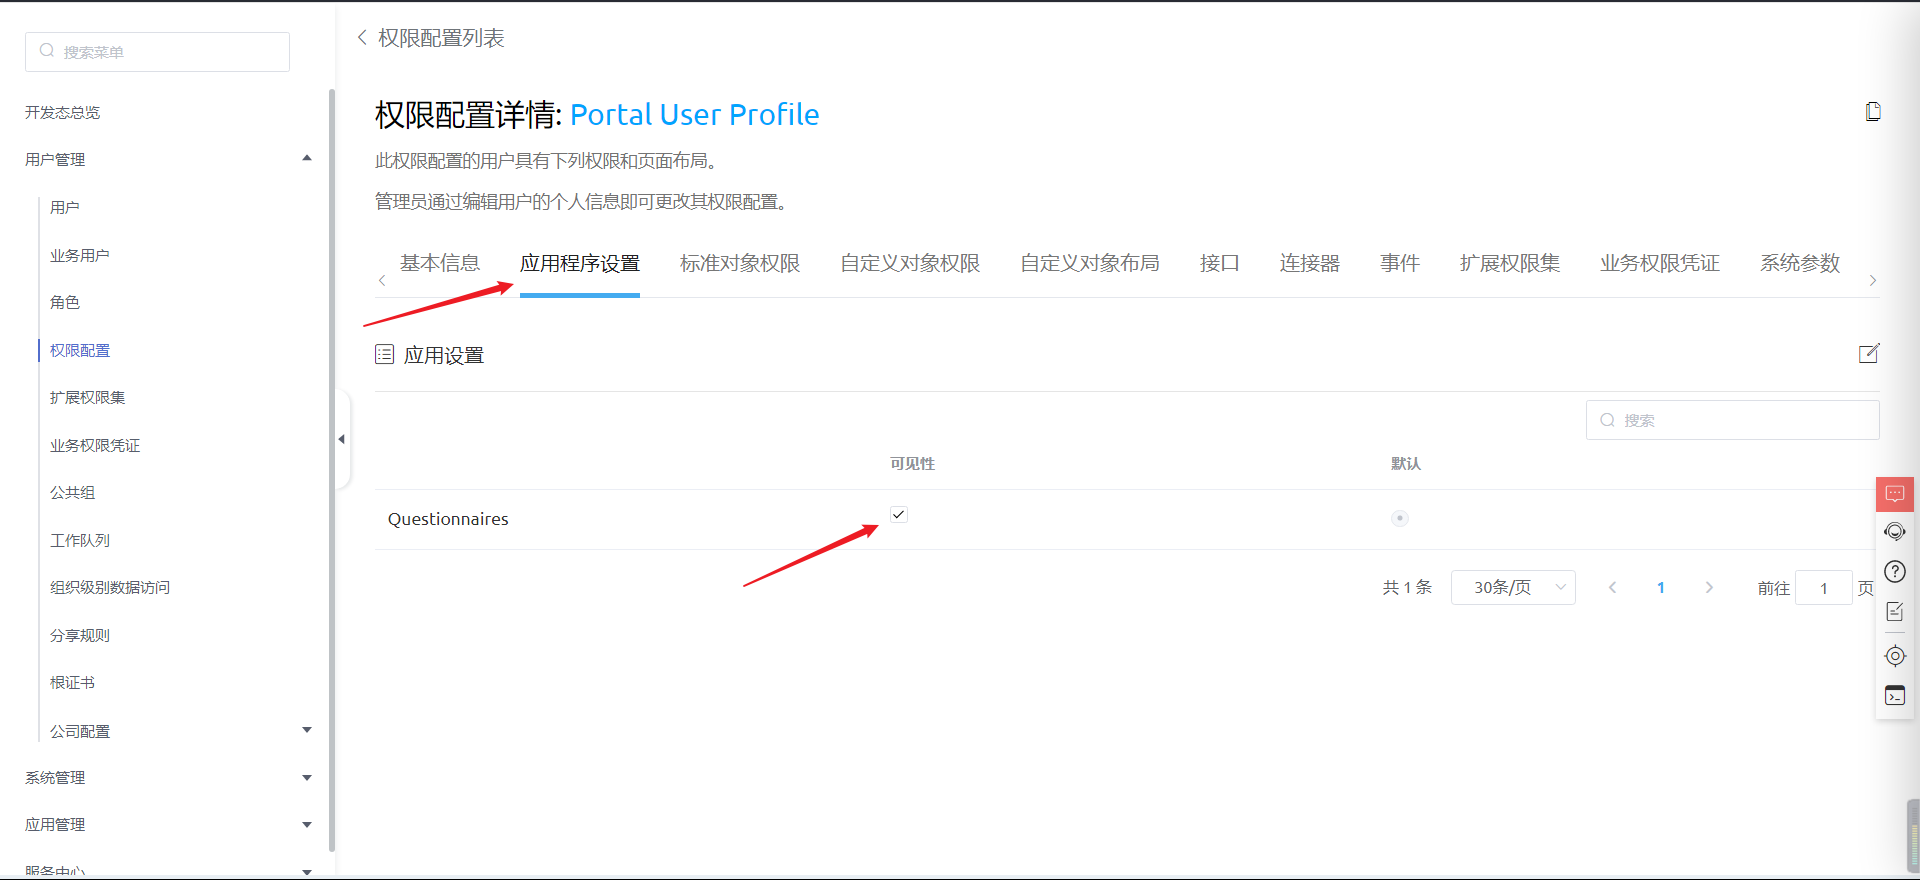Image resolution: width=1920 pixels, height=880 pixels.
Task: Open 开发态总览 in the sidebar
Action: pos(63,112)
